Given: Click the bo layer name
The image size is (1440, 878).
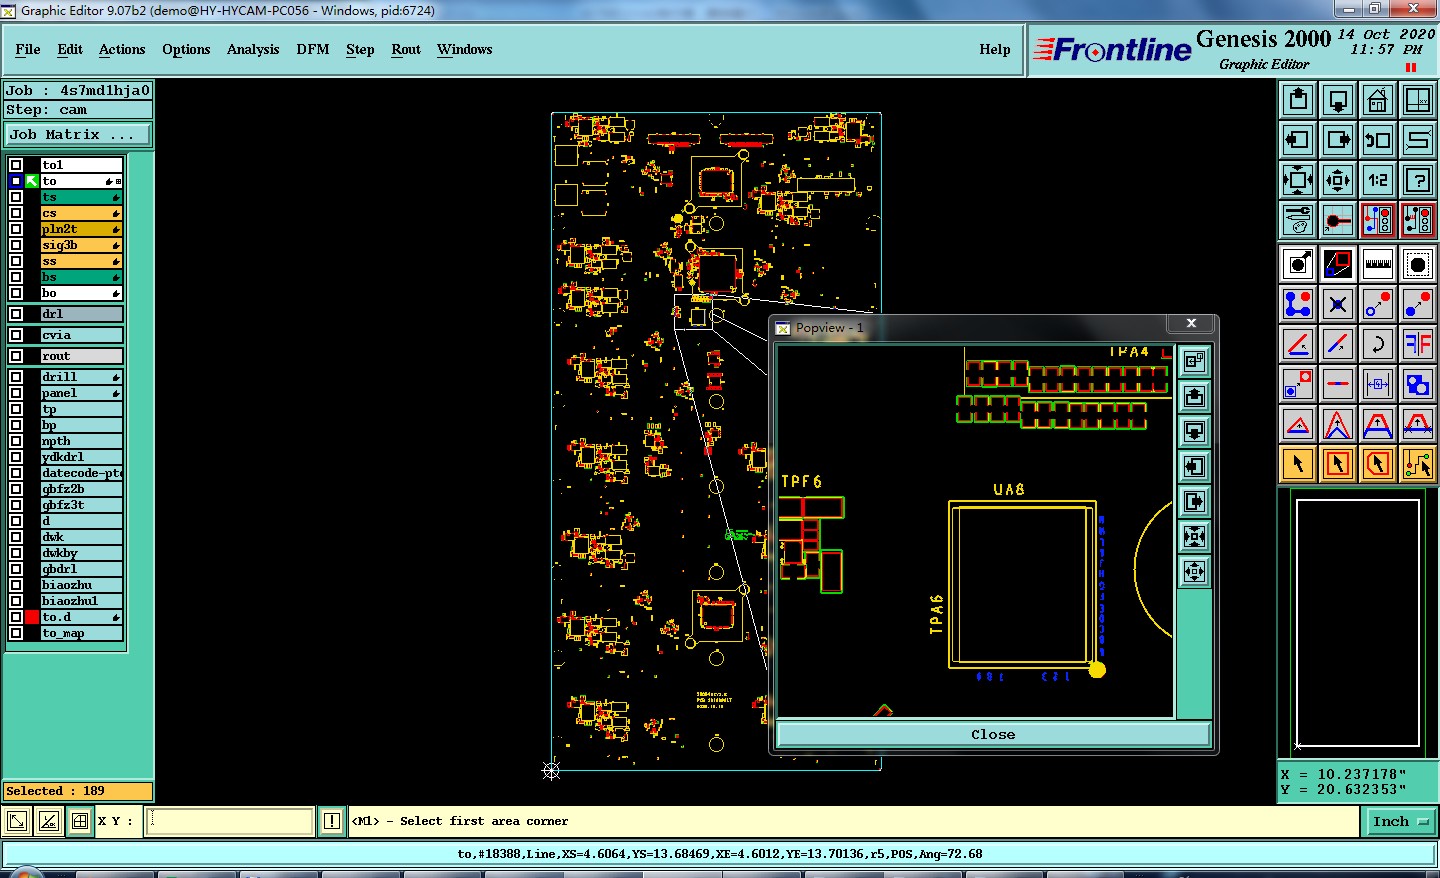Looking at the screenshot, I should (82, 293).
